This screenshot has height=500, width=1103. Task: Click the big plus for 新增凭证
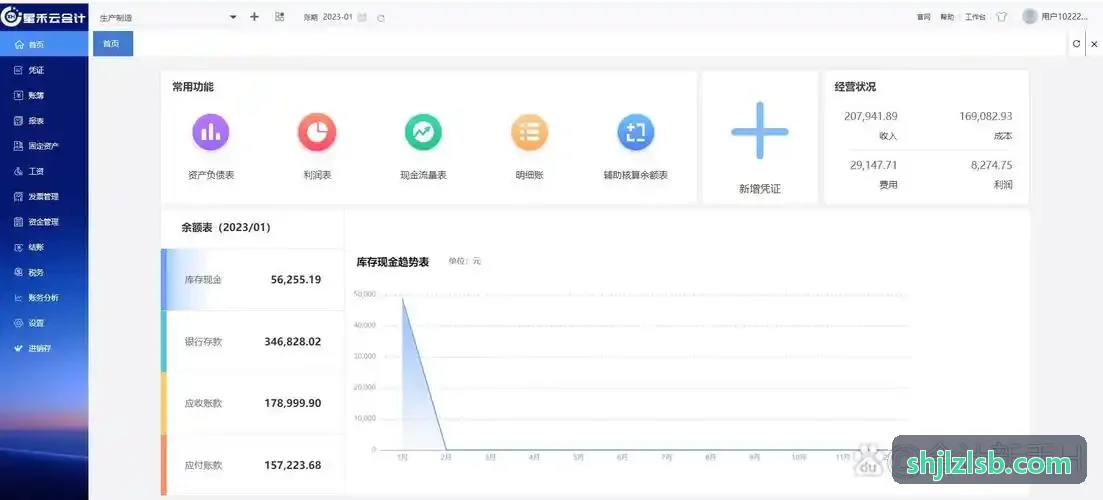pos(760,131)
